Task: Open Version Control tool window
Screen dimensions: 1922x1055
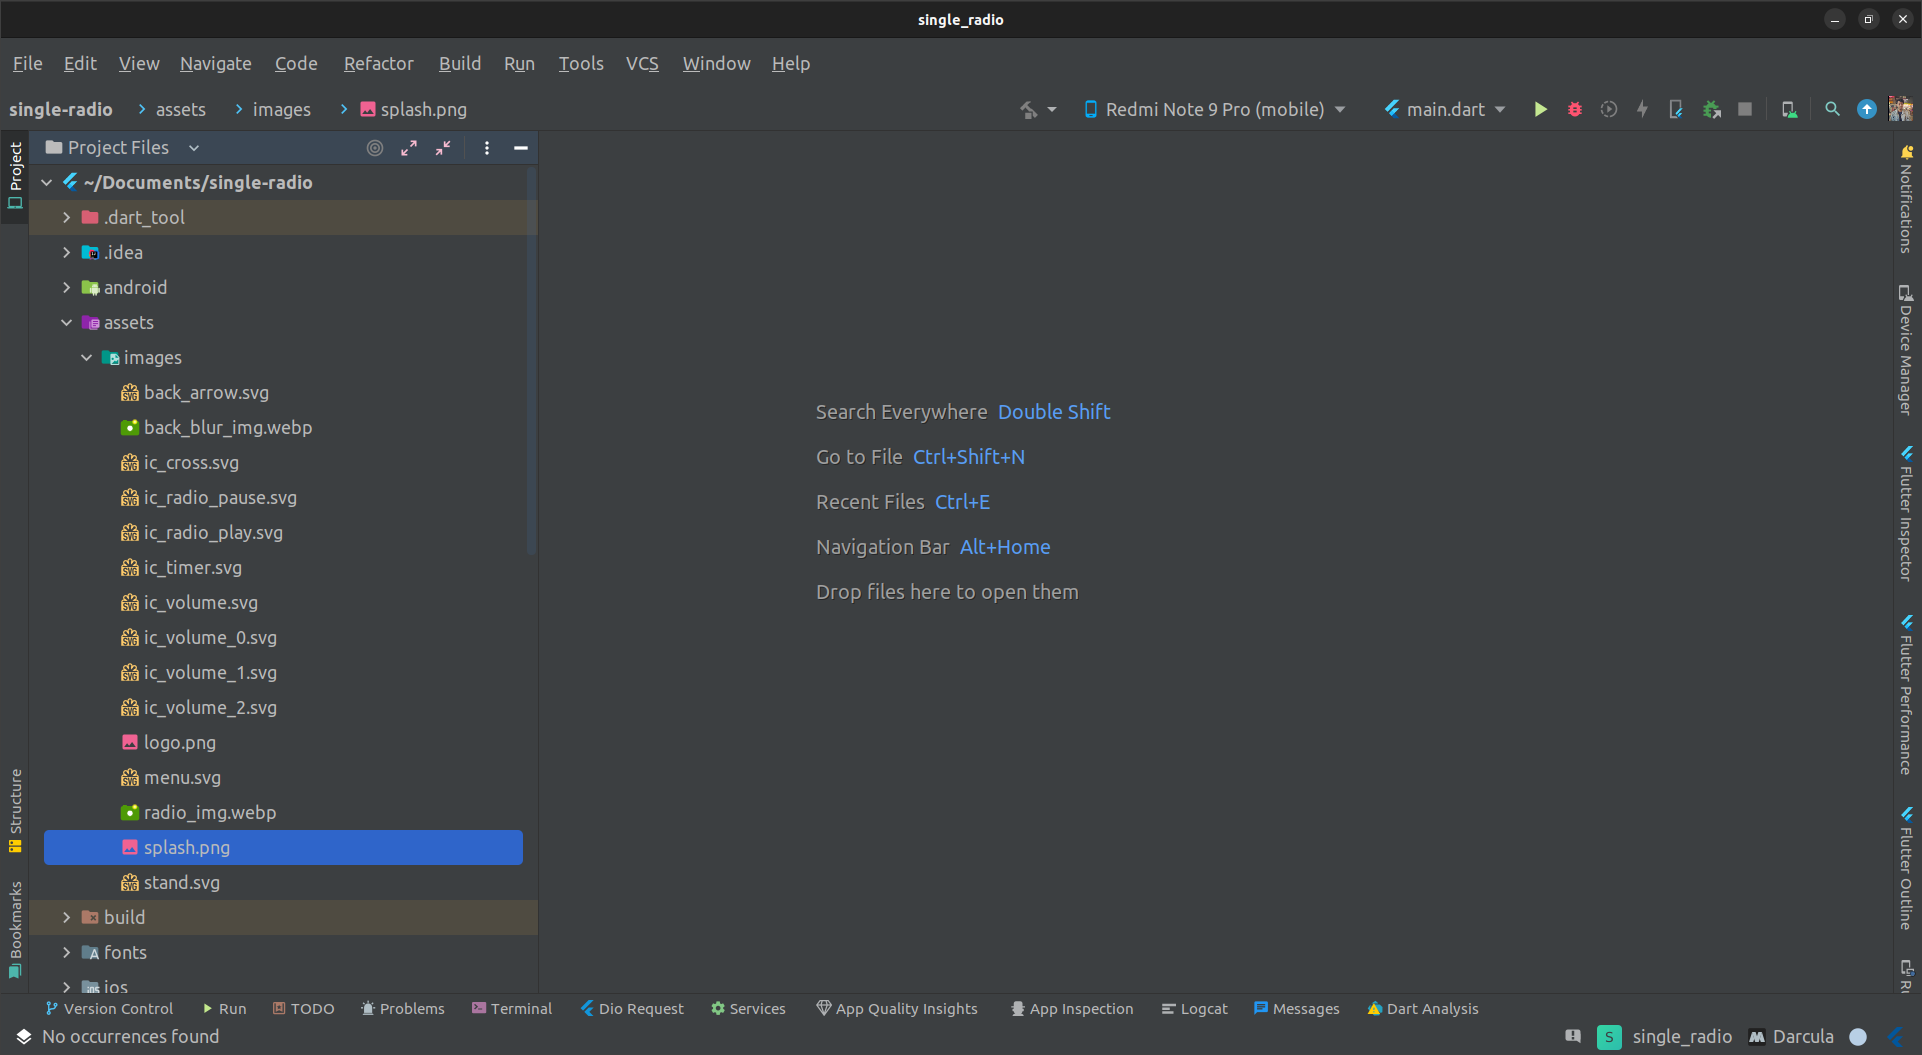Action: pyautogui.click(x=108, y=1009)
